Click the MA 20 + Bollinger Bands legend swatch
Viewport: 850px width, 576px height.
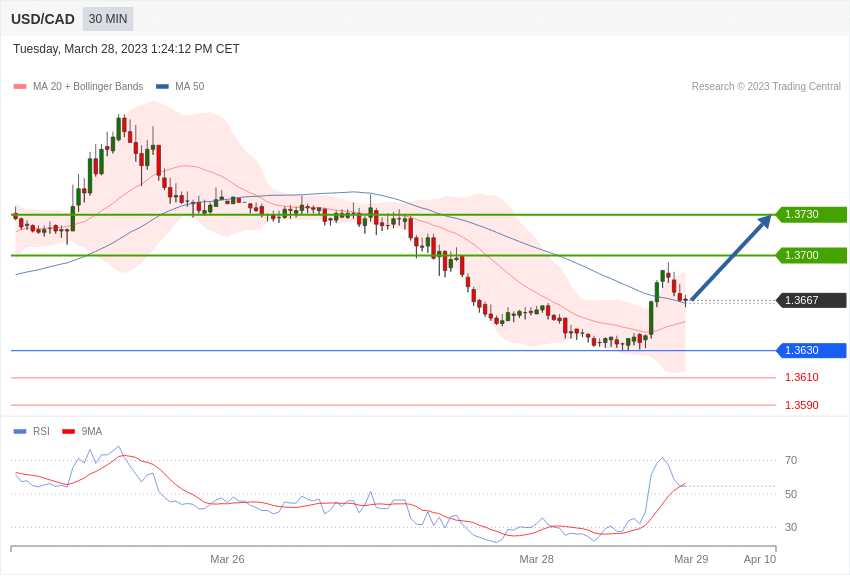coord(20,86)
